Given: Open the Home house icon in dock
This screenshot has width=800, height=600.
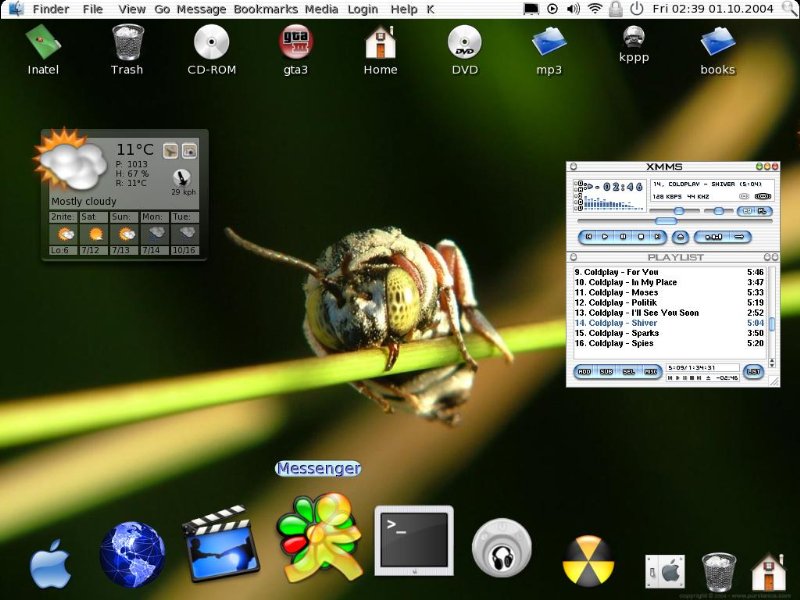Looking at the screenshot, I should tap(768, 571).
